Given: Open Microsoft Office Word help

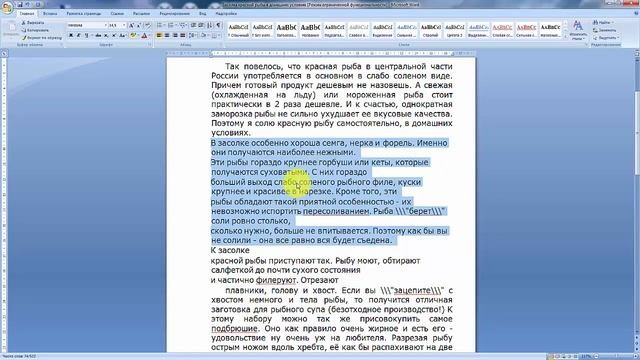Looking at the screenshot, I should click(636, 13).
